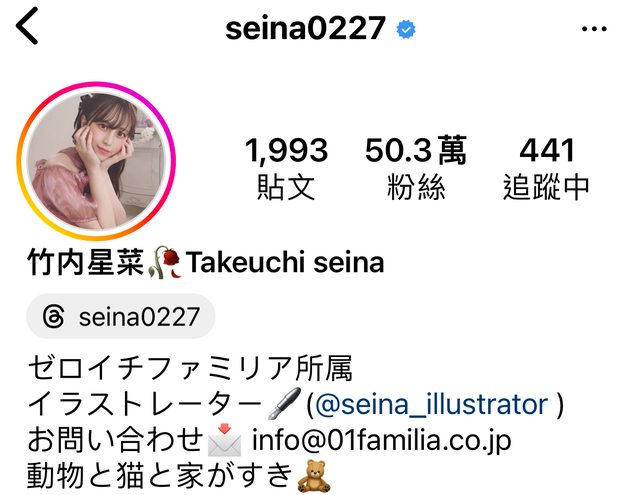
Task: Go back using the back arrow
Action: [x=27, y=26]
